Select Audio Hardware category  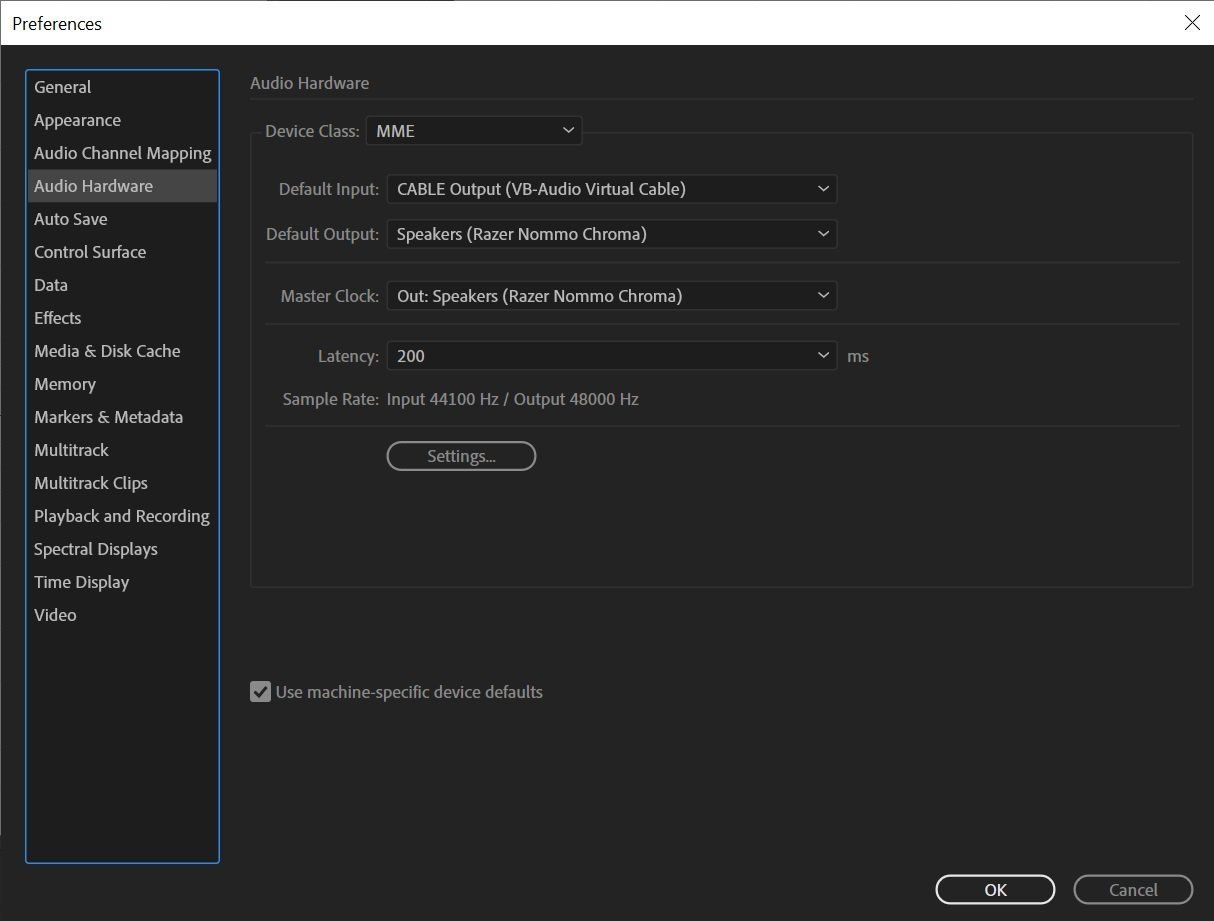click(122, 186)
